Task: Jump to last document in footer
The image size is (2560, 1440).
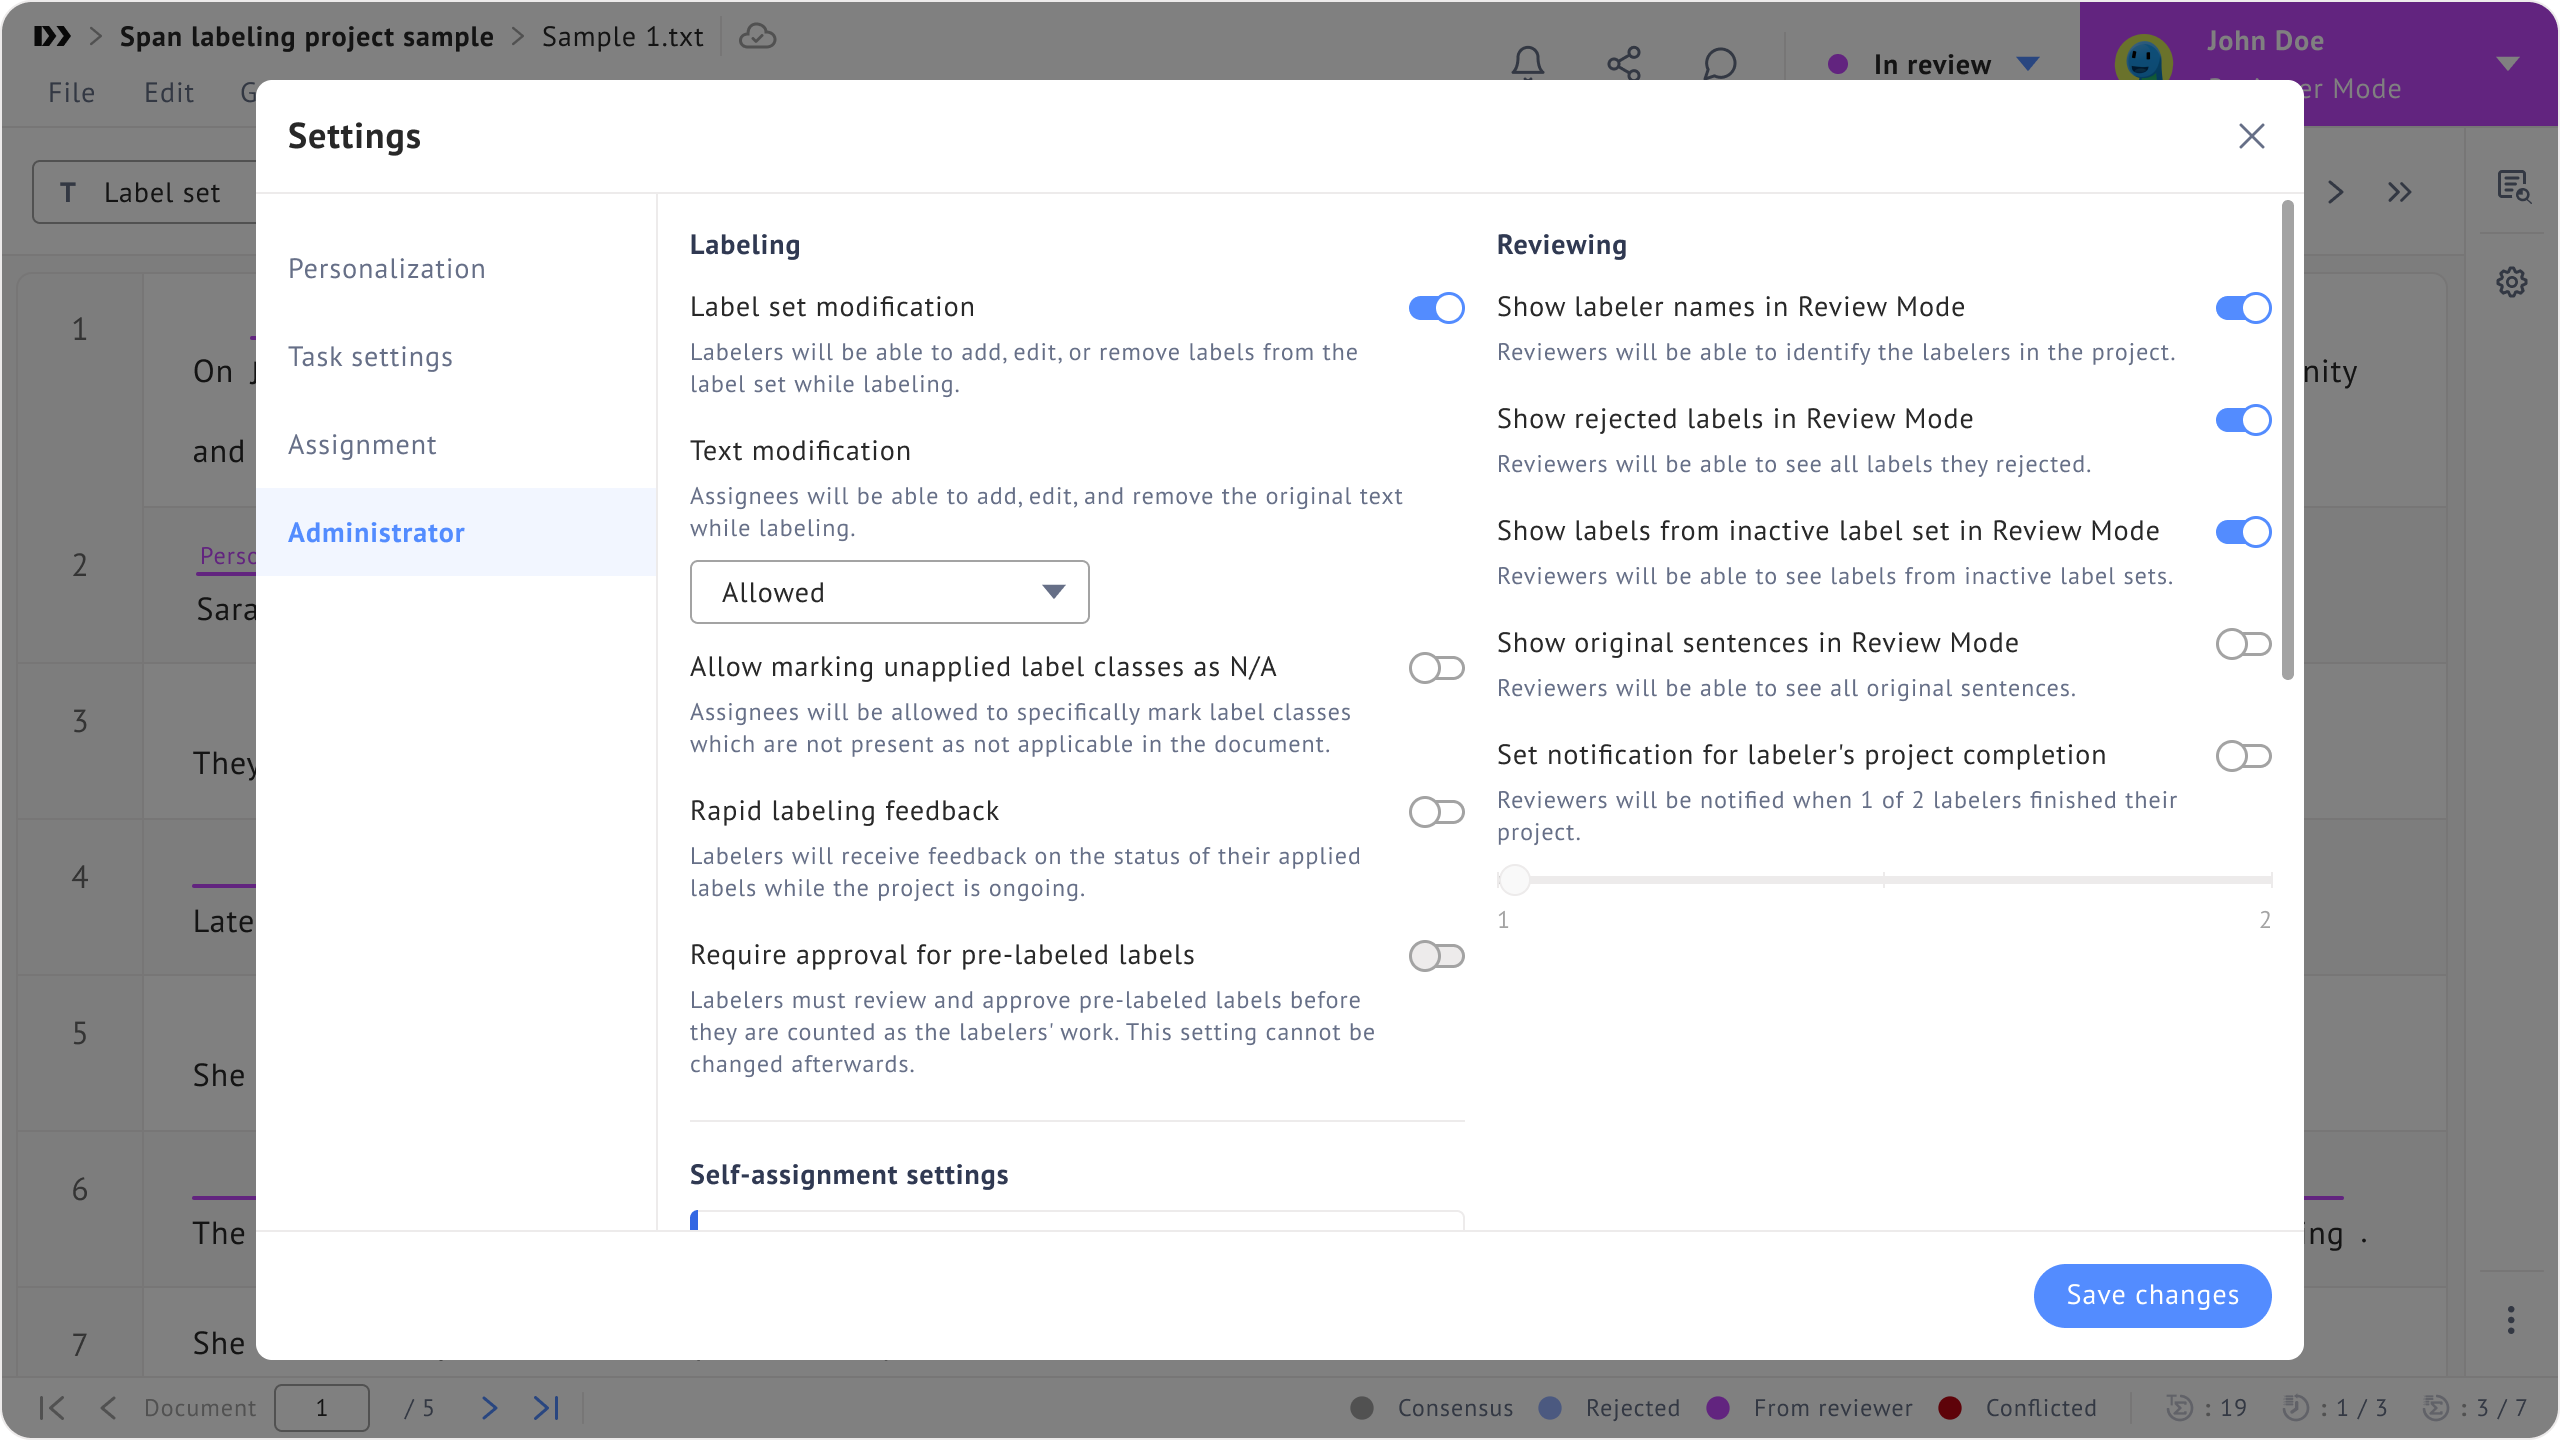Action: tap(546, 1408)
